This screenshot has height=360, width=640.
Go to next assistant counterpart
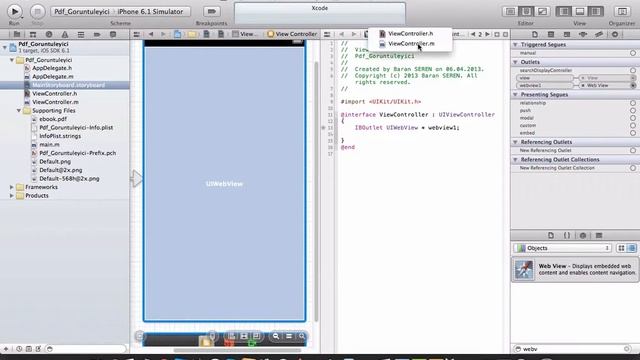coord(487,34)
